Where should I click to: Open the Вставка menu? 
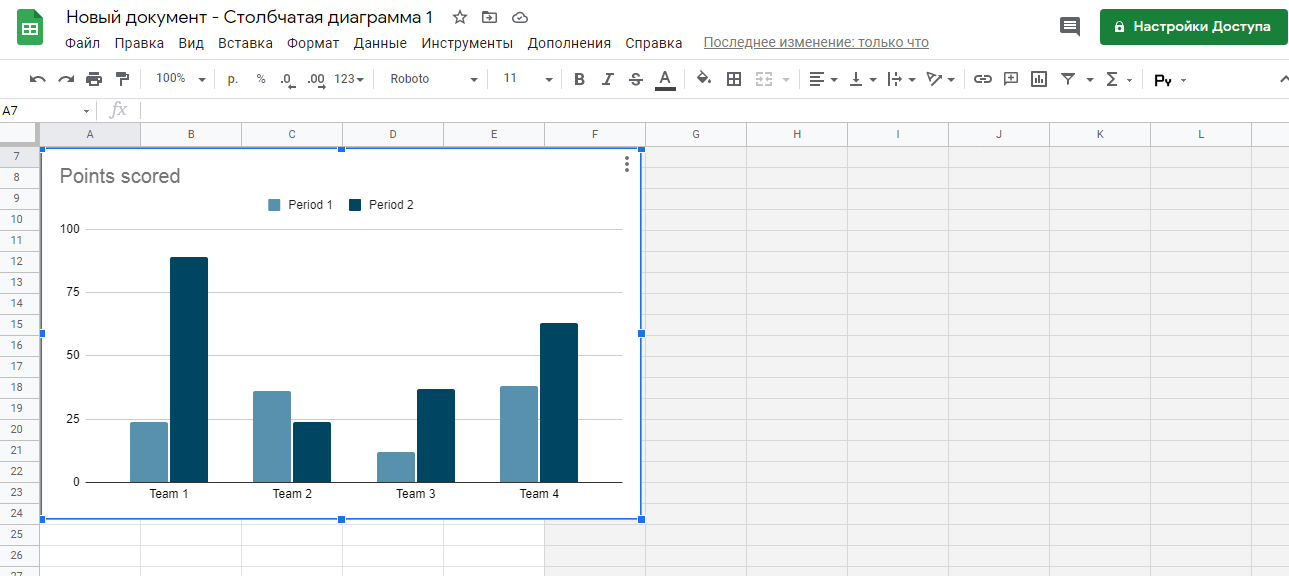(245, 43)
